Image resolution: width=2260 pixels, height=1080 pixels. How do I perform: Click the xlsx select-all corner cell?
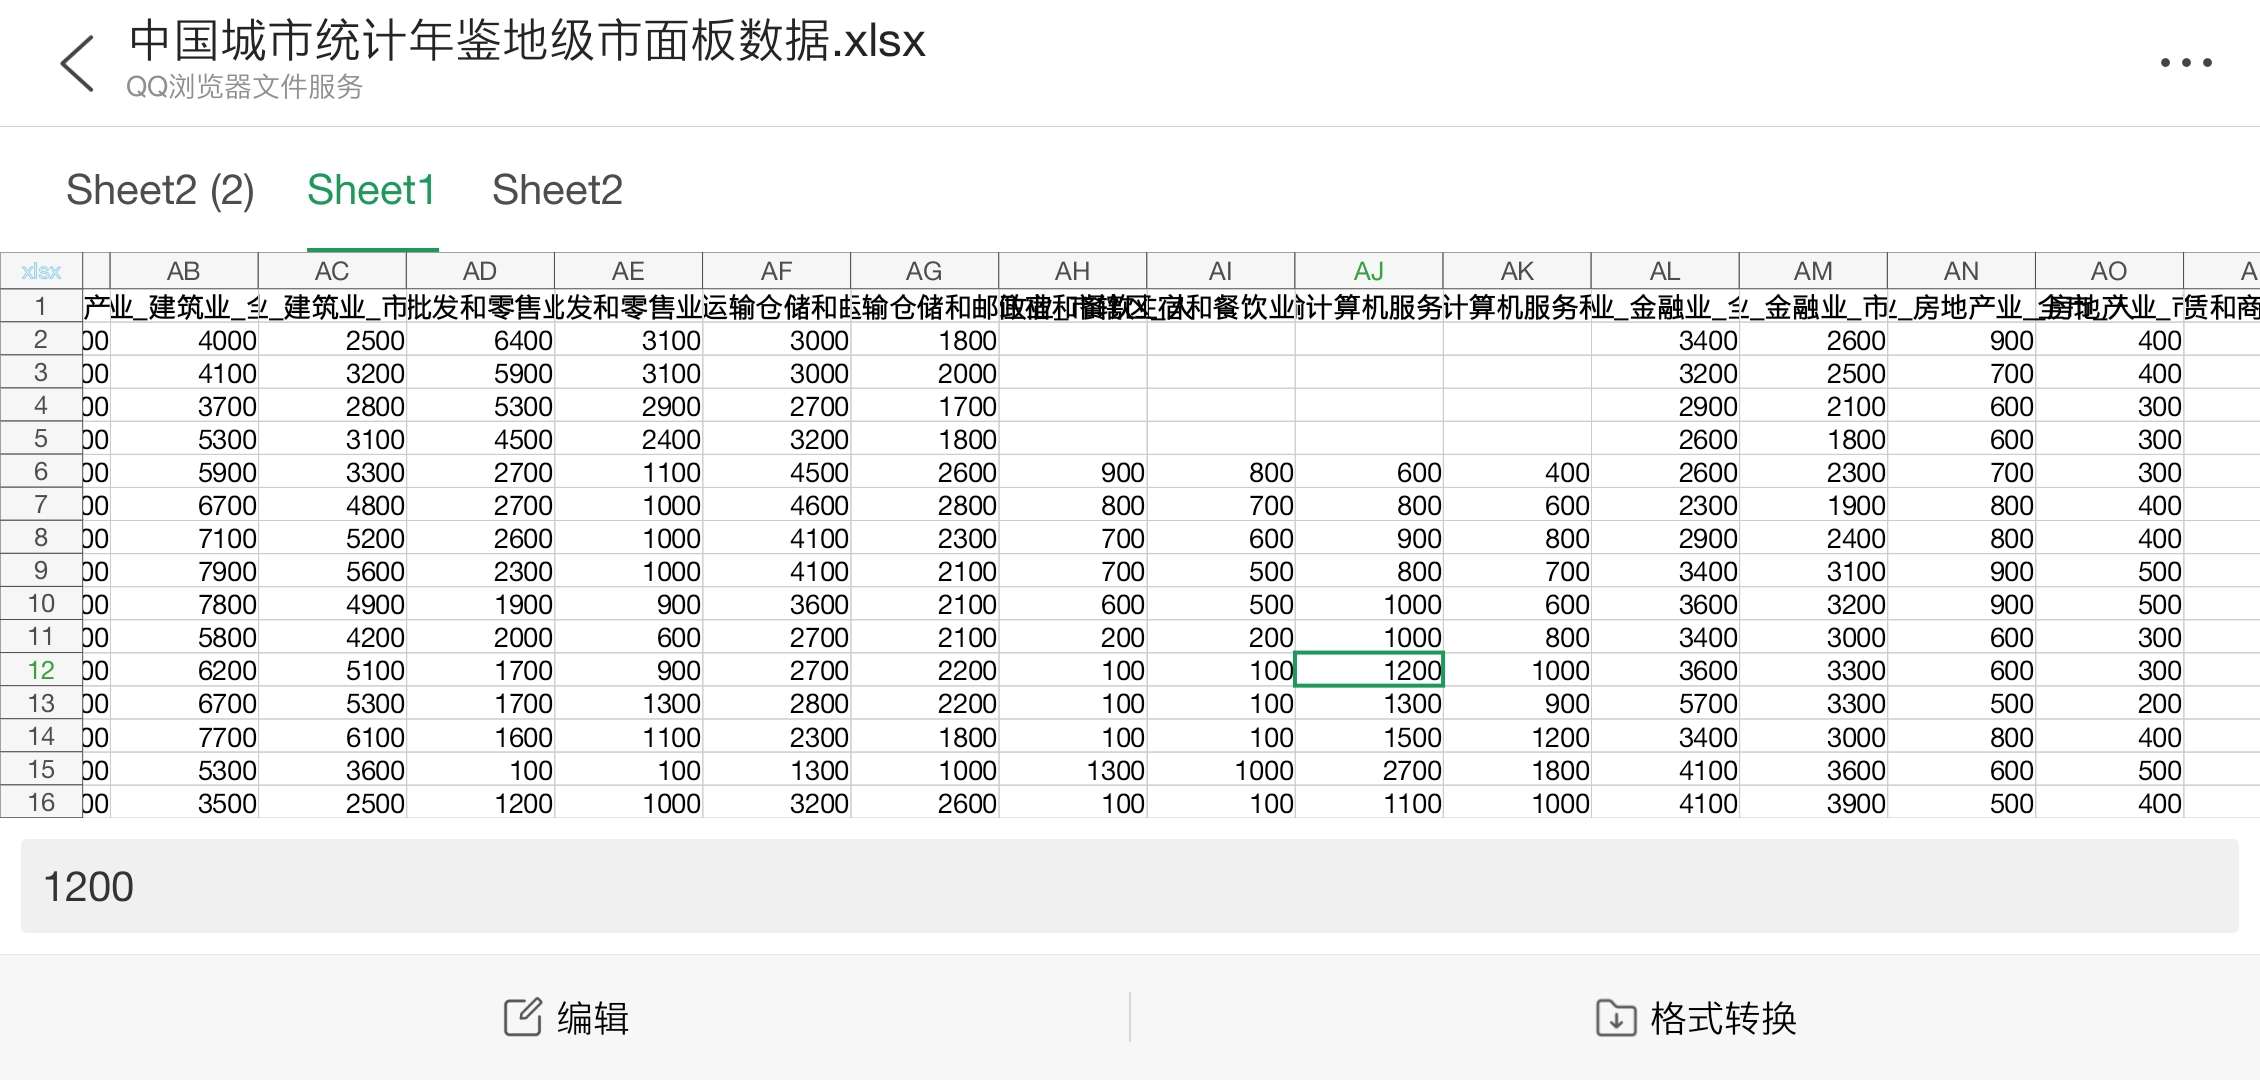(41, 271)
